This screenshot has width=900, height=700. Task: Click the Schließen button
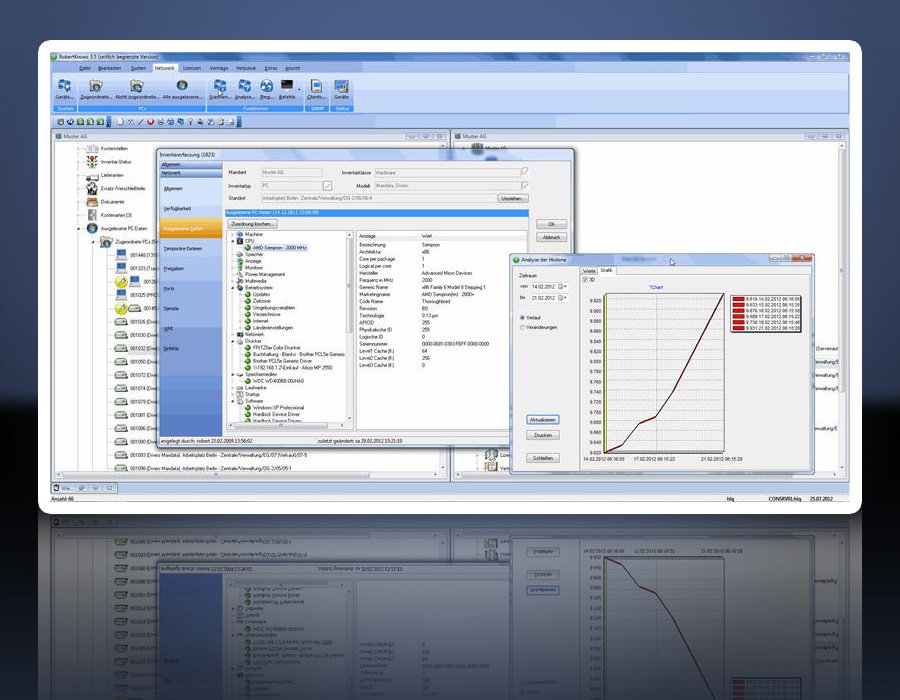[x=542, y=458]
